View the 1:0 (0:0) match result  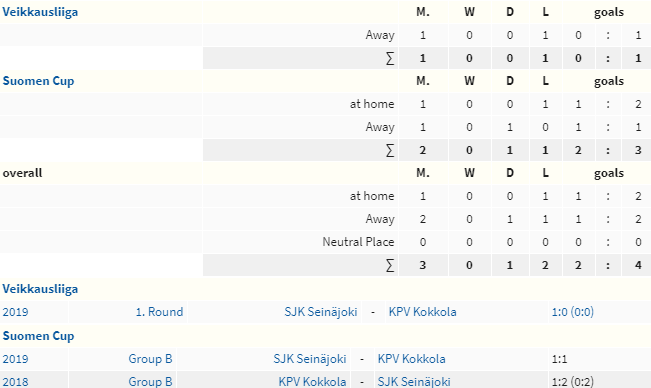(573, 312)
